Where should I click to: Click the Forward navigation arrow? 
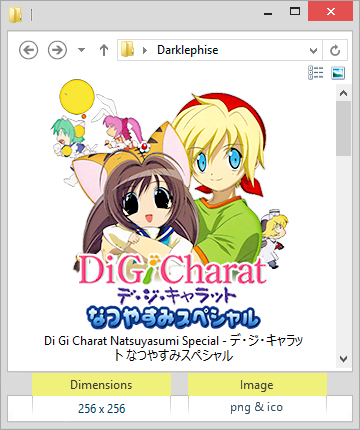[x=57, y=50]
